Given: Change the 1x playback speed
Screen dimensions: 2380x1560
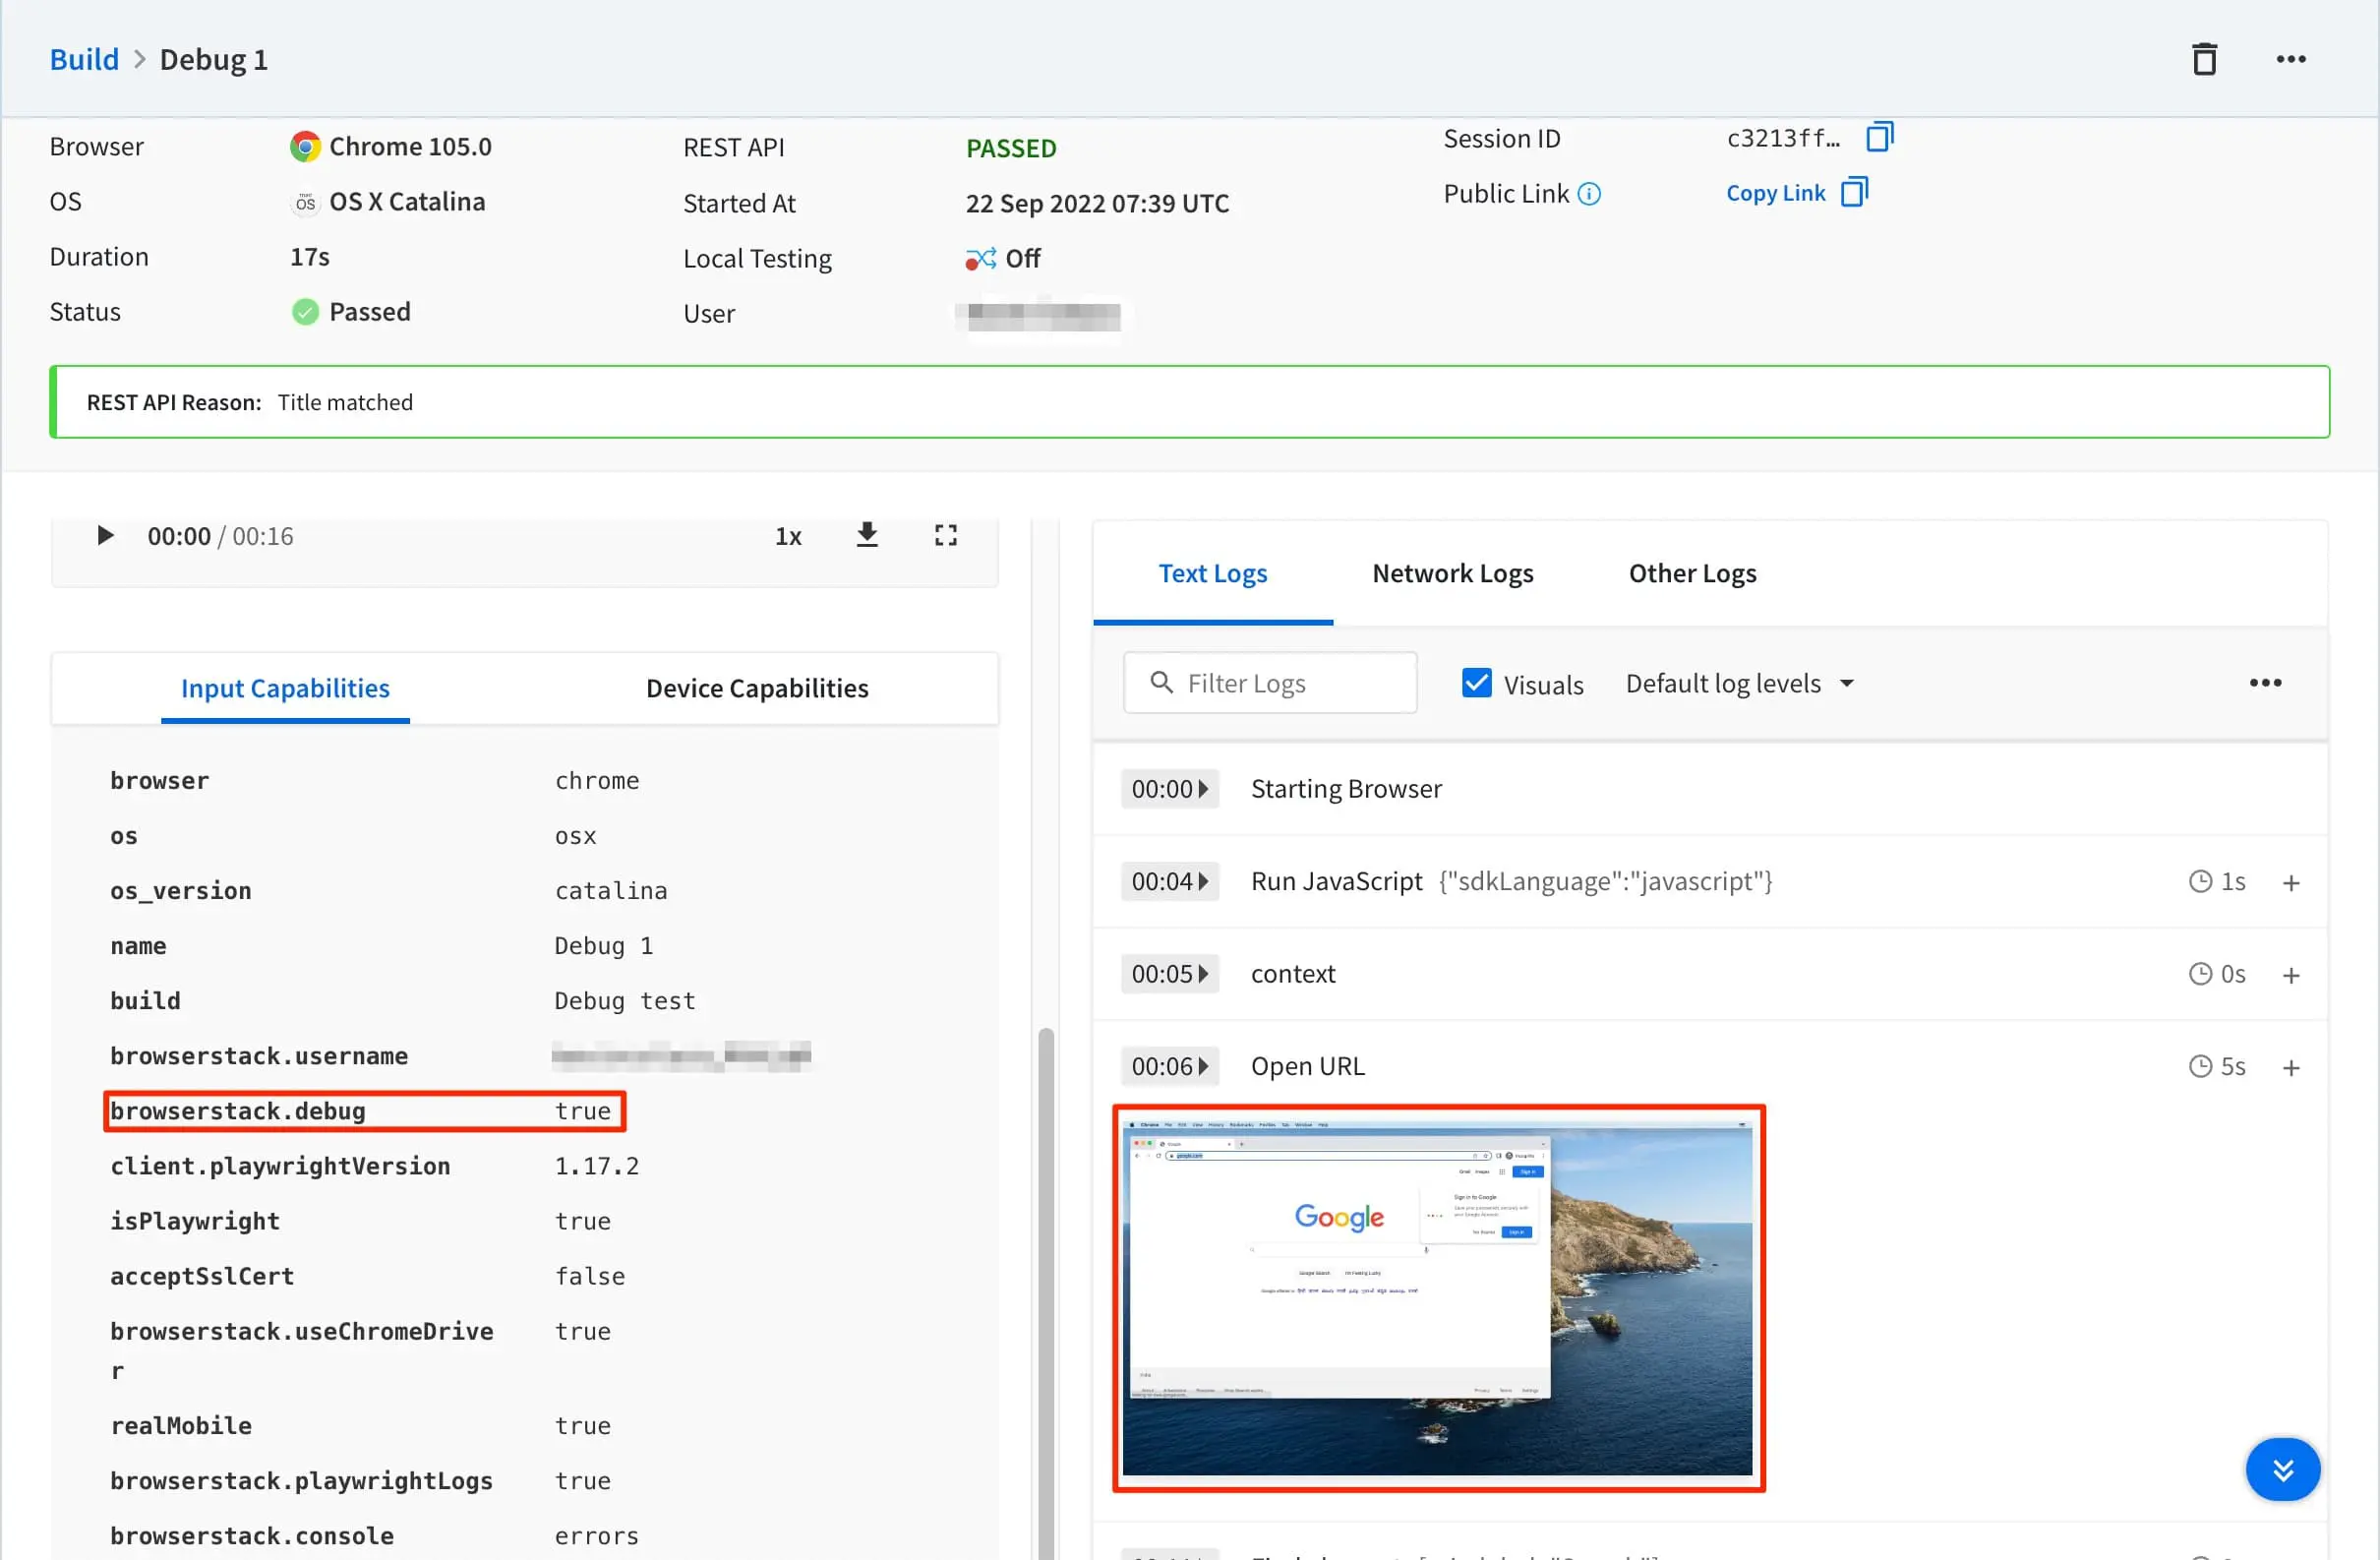Looking at the screenshot, I should coord(788,537).
